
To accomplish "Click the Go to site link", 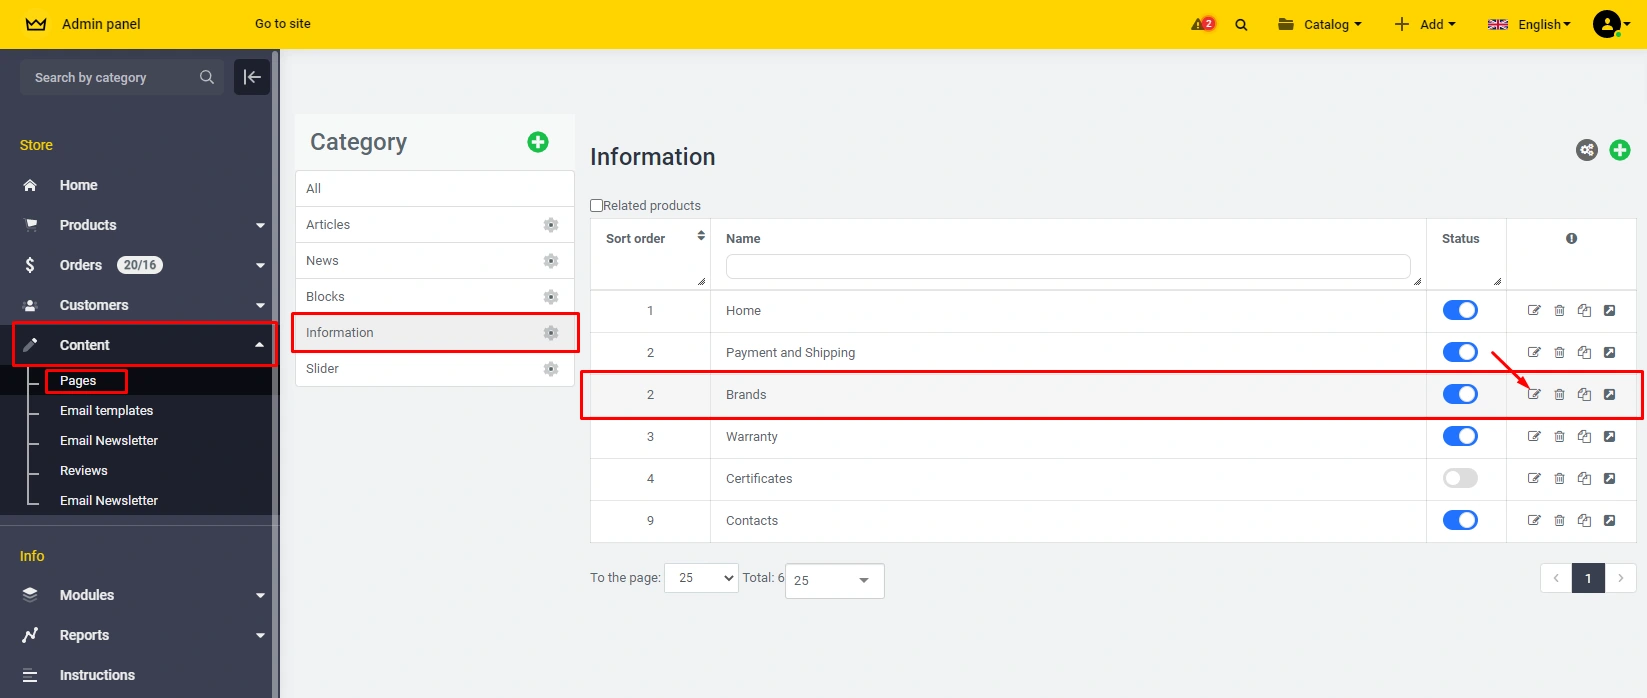I will pos(282,24).
